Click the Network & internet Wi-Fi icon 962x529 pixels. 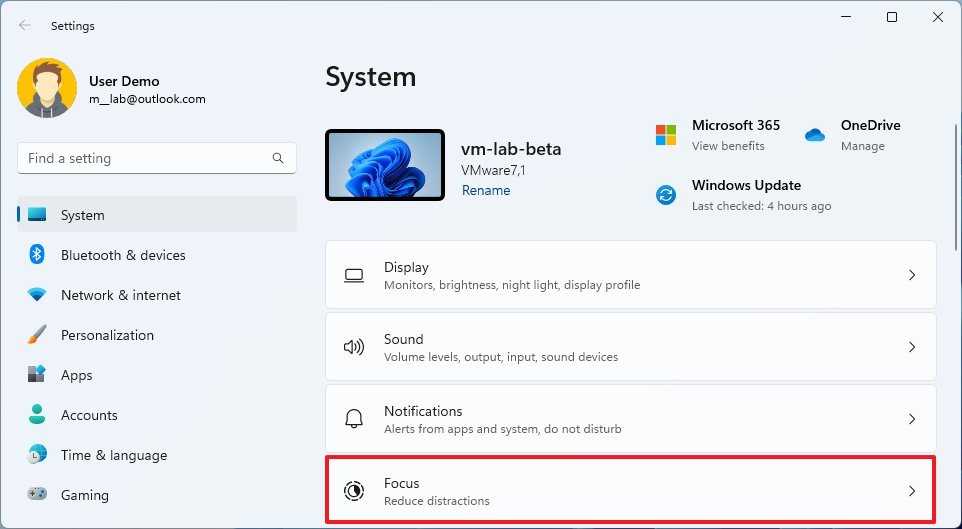37,295
